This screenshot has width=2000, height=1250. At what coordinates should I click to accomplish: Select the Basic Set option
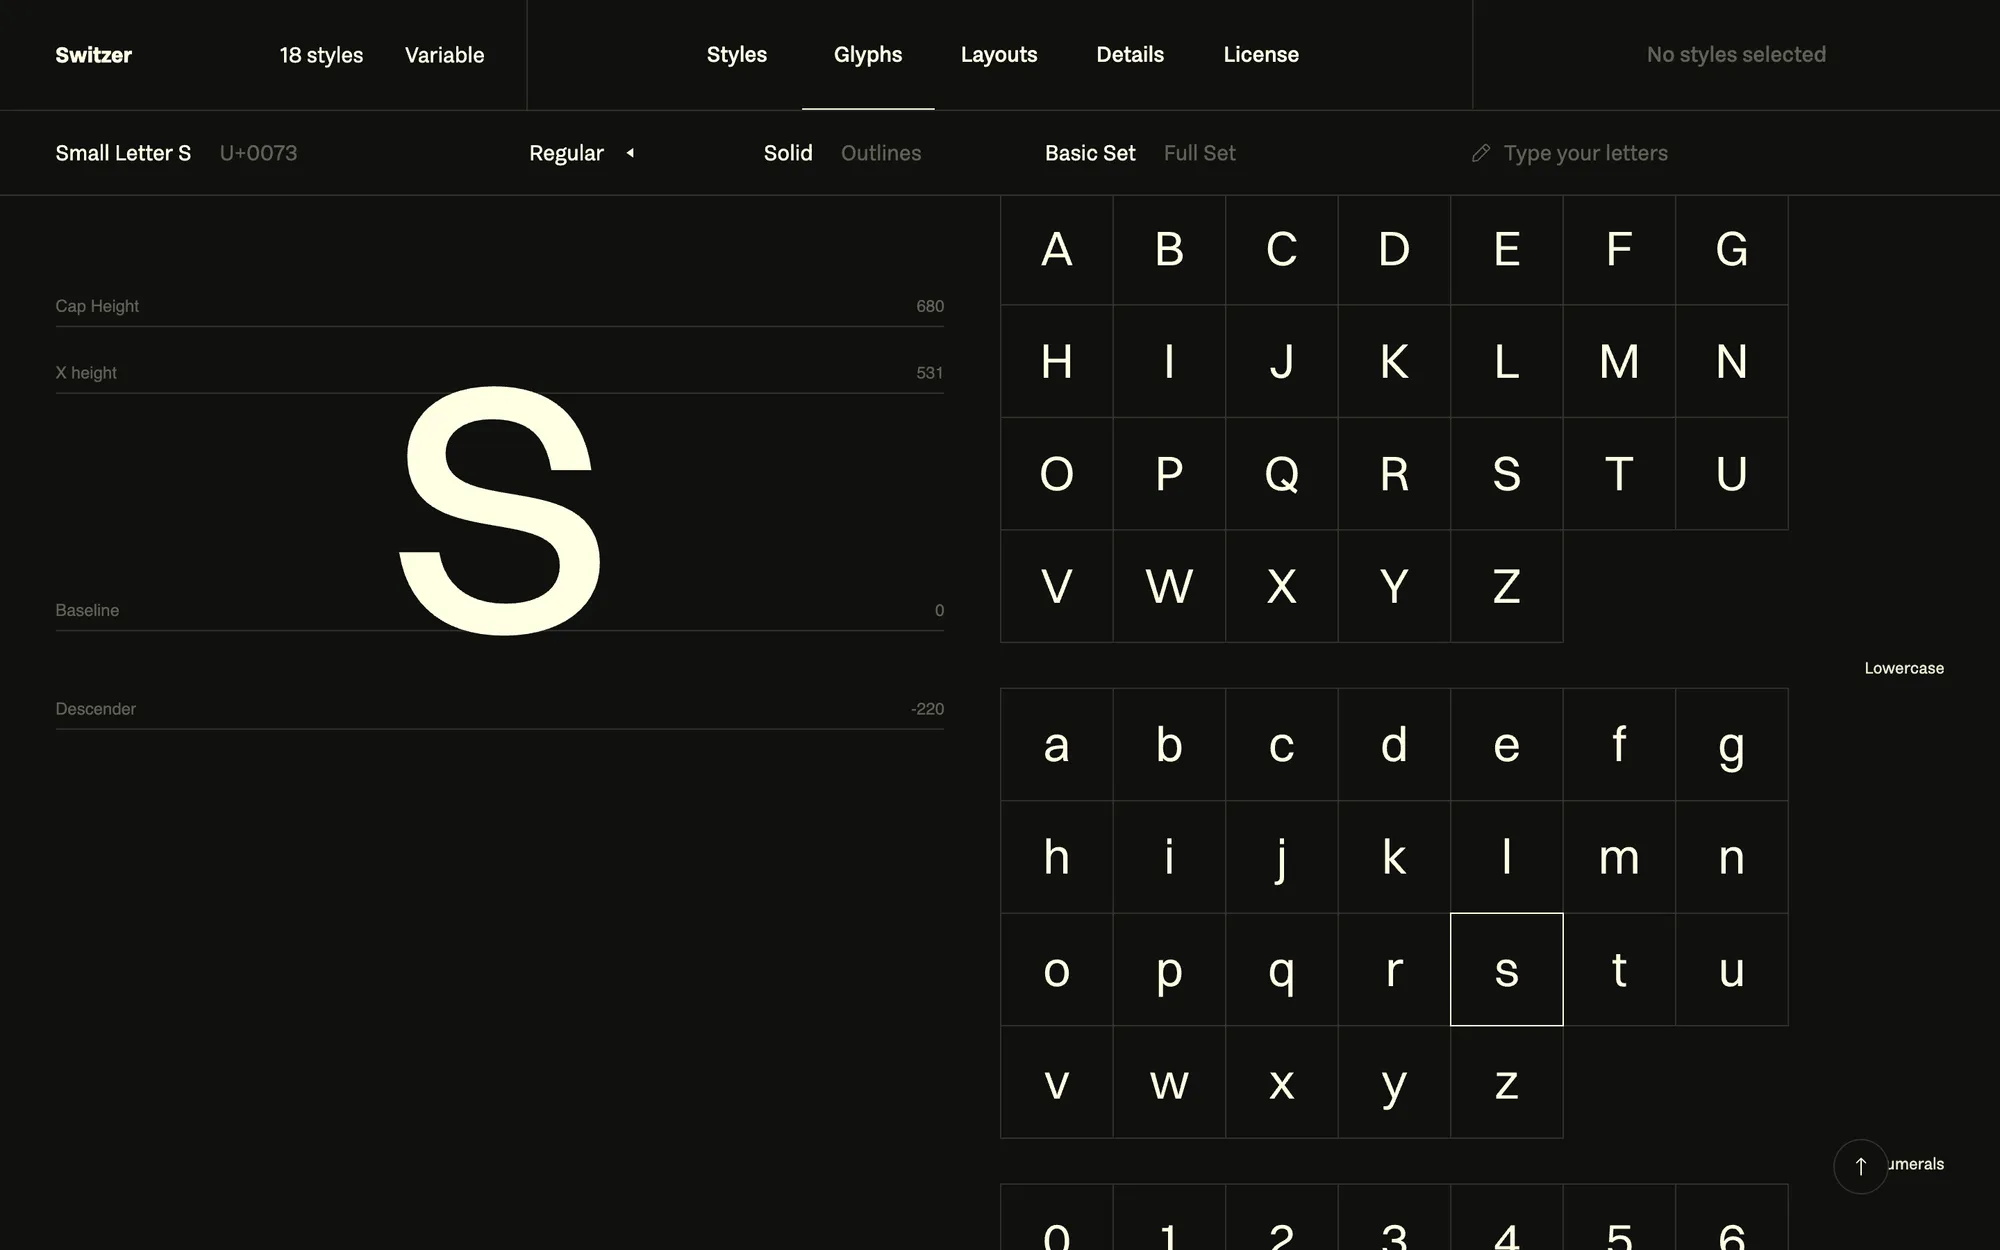click(x=1090, y=153)
